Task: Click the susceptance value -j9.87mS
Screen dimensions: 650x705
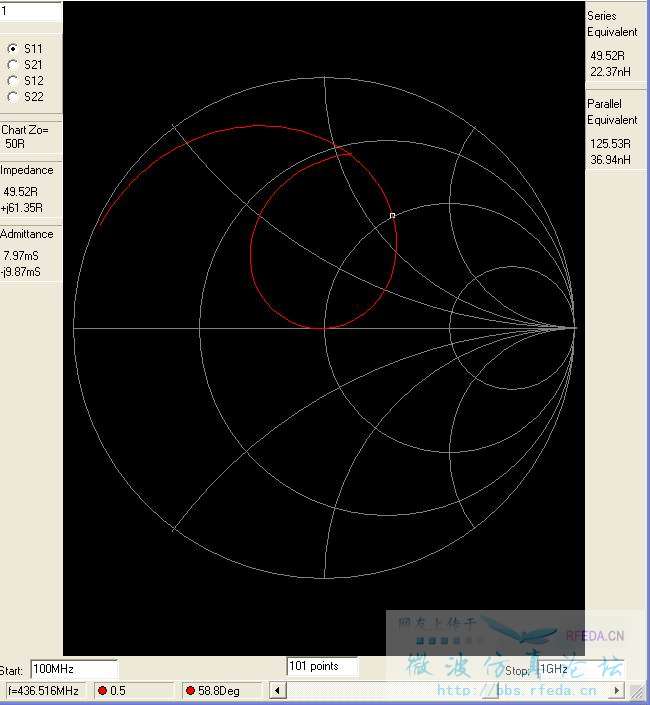Action: click(21, 272)
